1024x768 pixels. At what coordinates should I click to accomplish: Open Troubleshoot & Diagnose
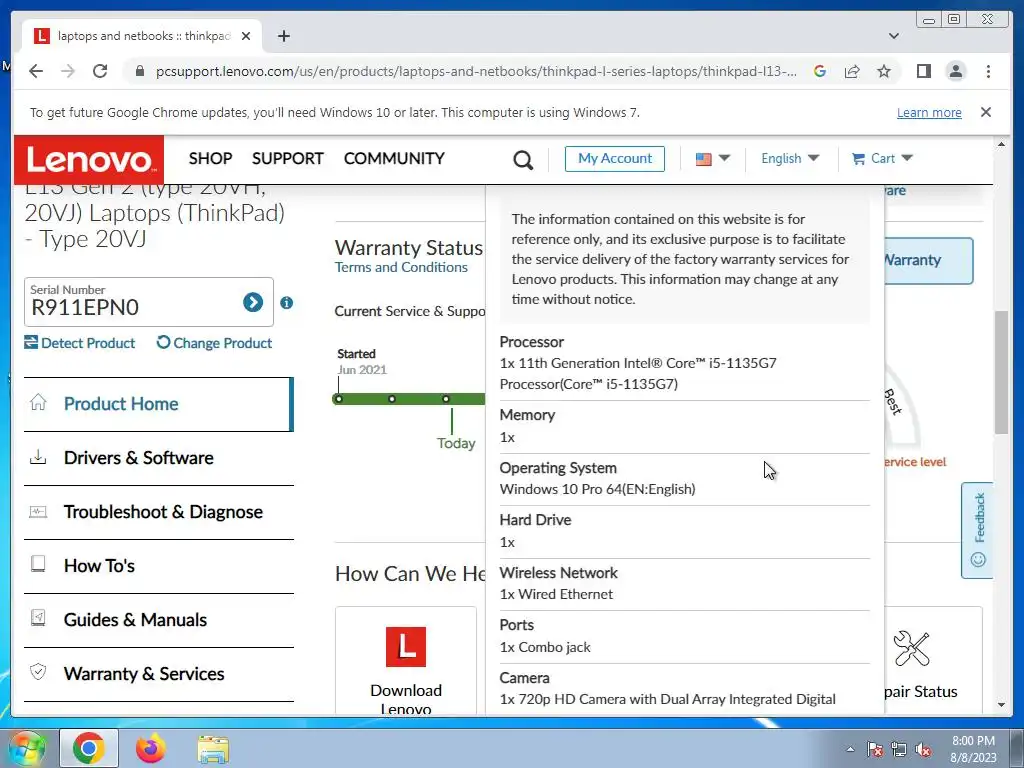point(159,513)
